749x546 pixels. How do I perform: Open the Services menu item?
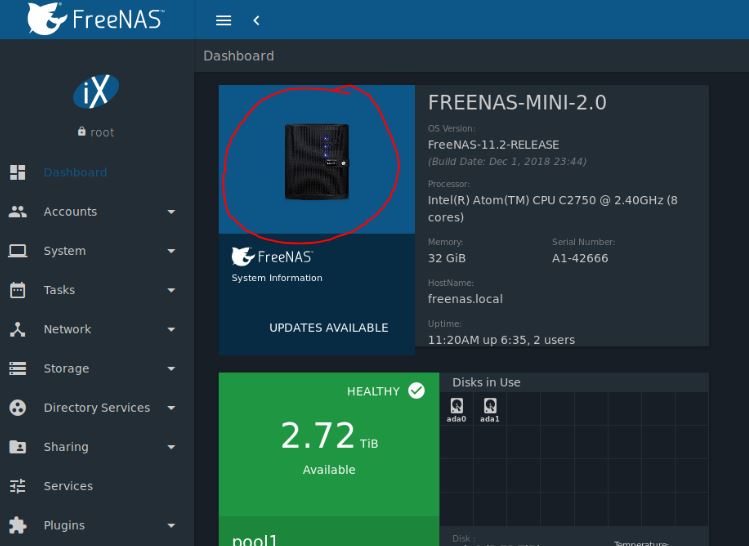[x=68, y=486]
